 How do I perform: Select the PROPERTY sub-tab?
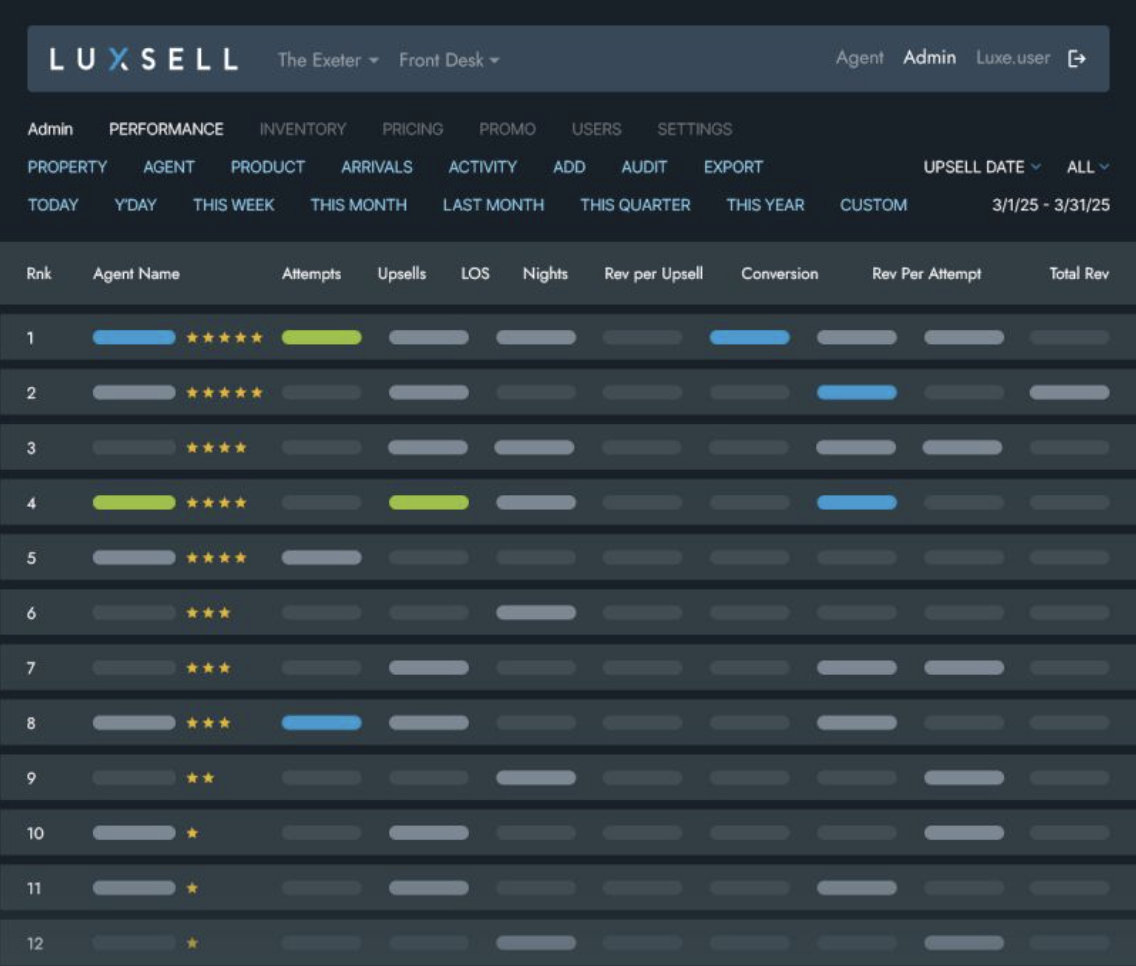67,167
